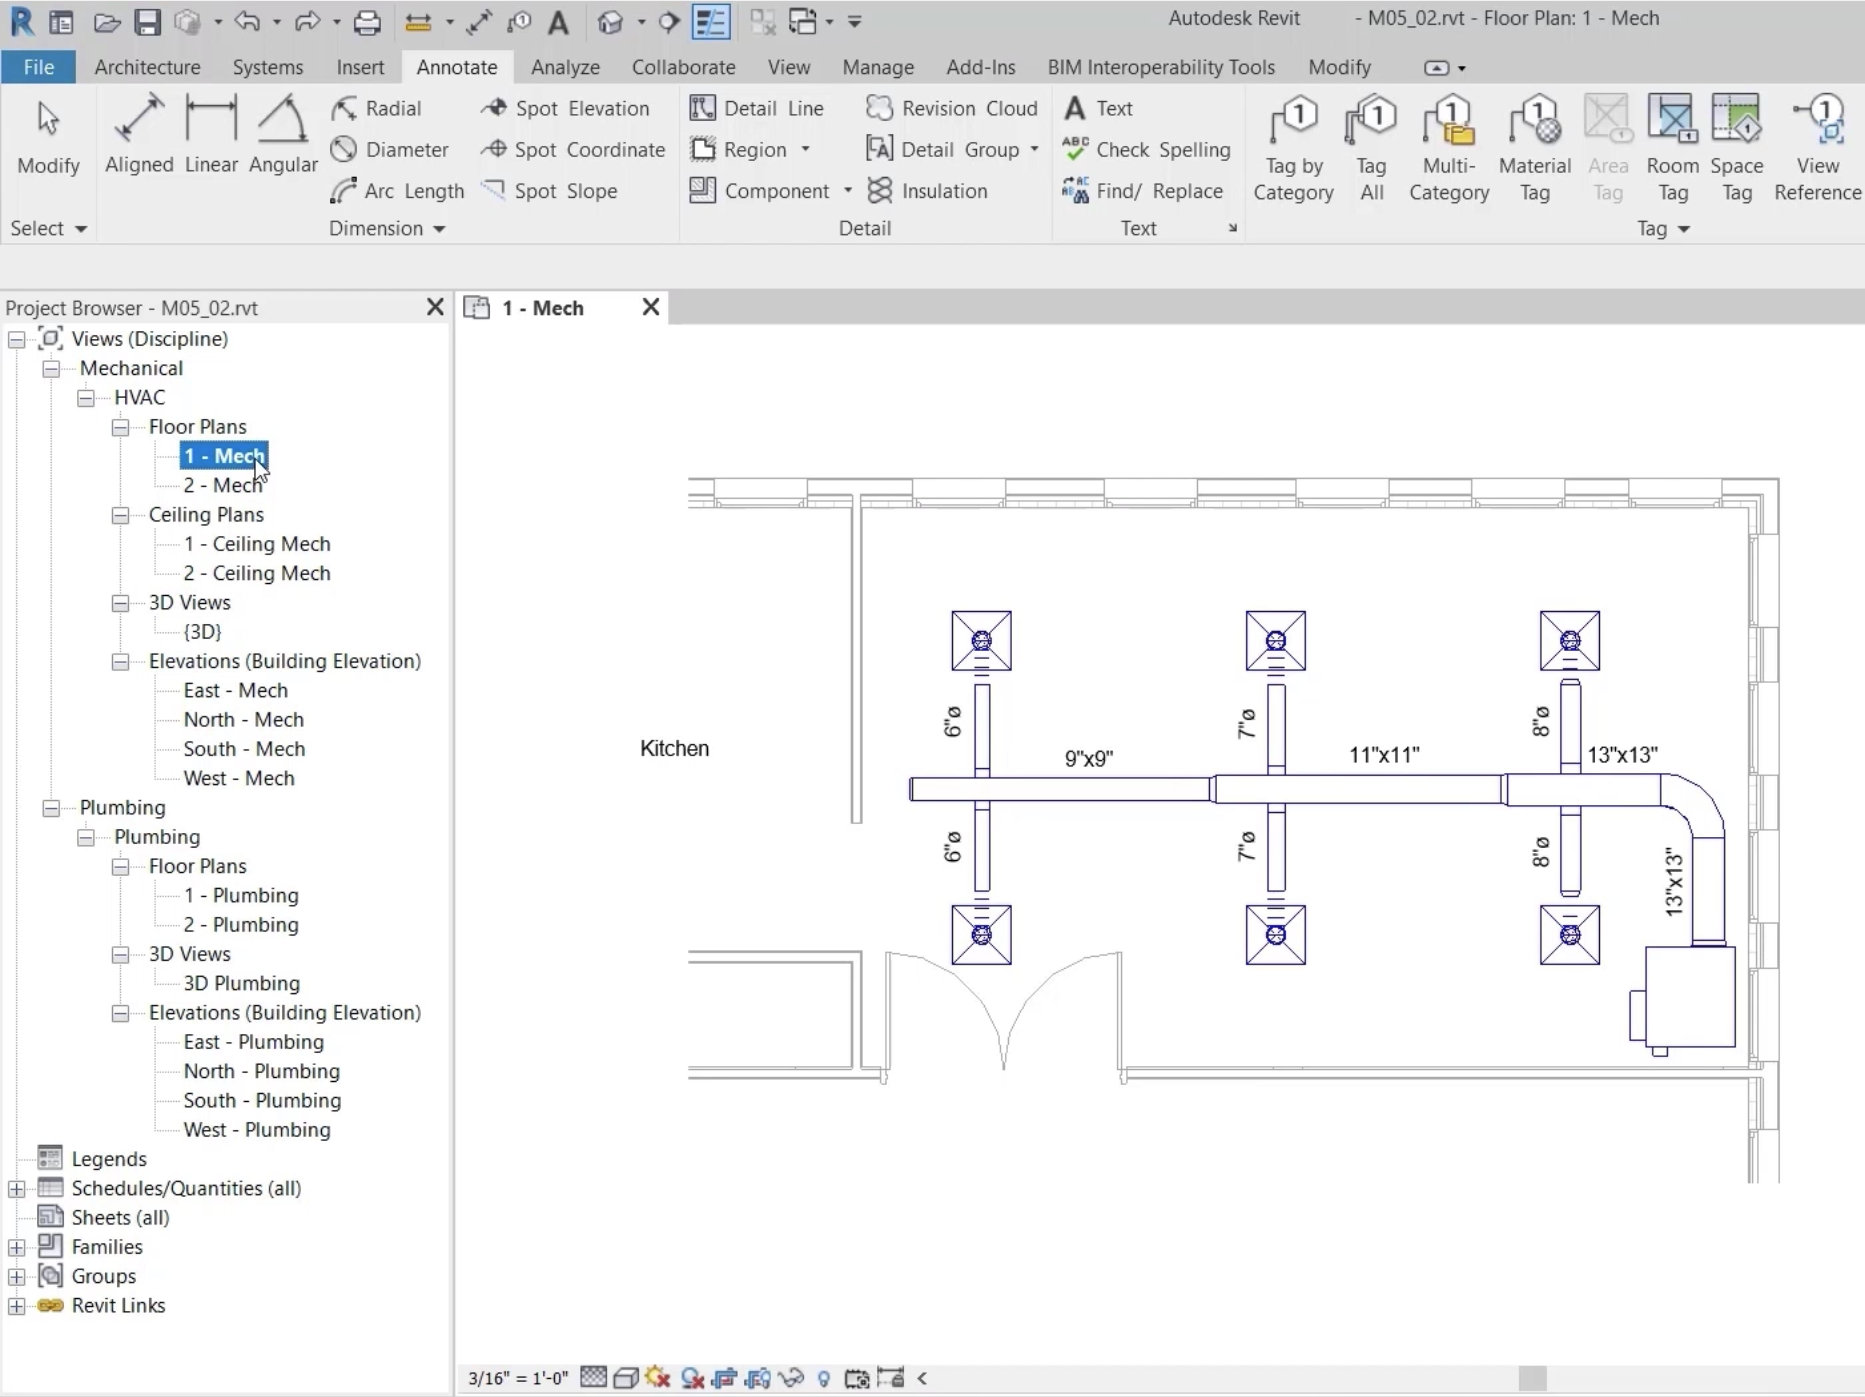This screenshot has width=1865, height=1397.
Task: Open the 2 - Mech floor plan
Action: pos(223,485)
